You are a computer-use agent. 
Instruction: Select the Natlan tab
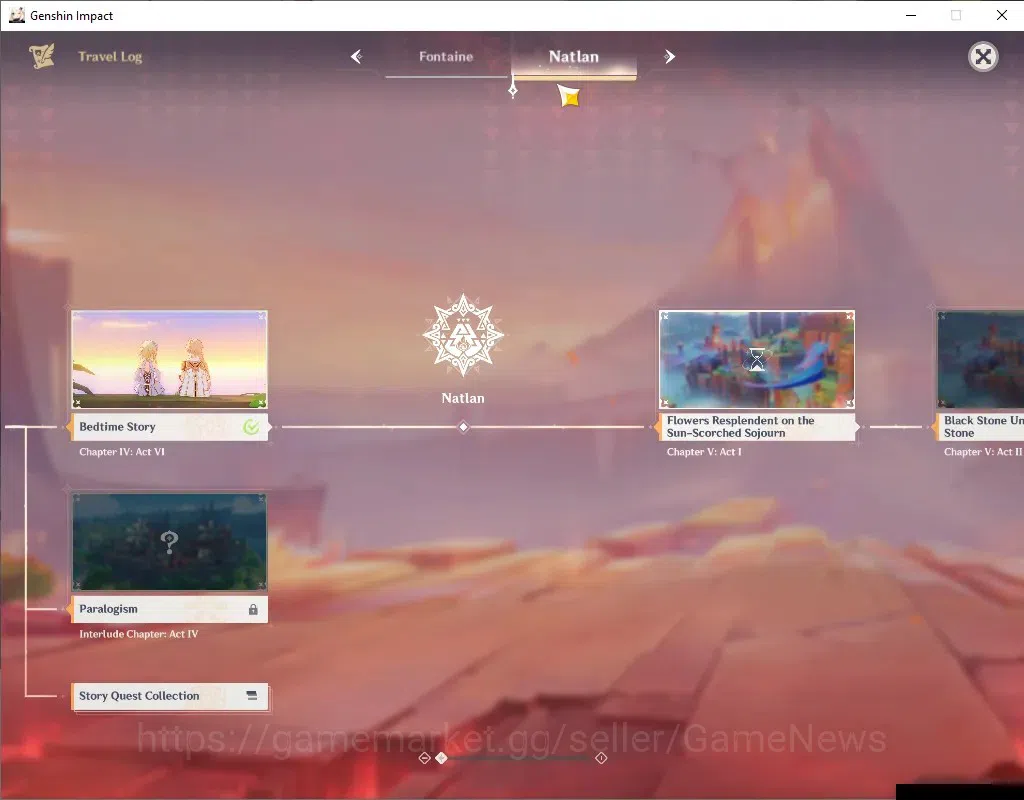coord(573,57)
